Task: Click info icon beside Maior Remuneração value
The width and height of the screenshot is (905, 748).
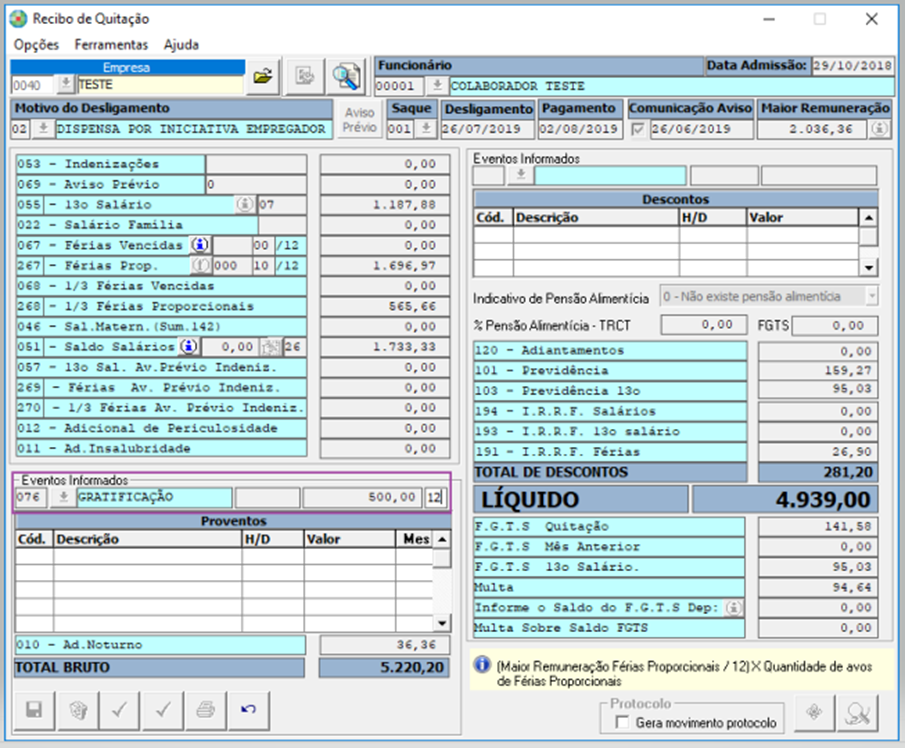Action: (880, 129)
